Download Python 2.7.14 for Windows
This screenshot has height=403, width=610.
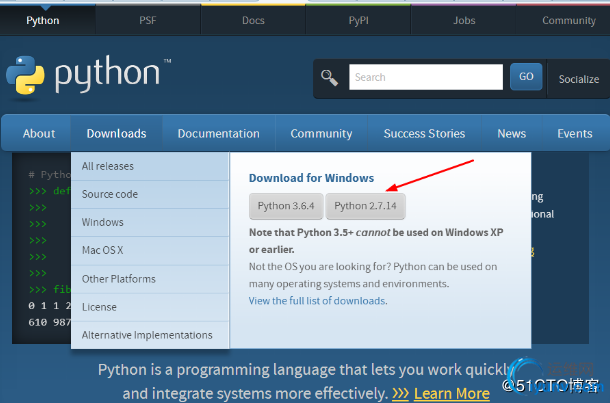click(x=365, y=206)
